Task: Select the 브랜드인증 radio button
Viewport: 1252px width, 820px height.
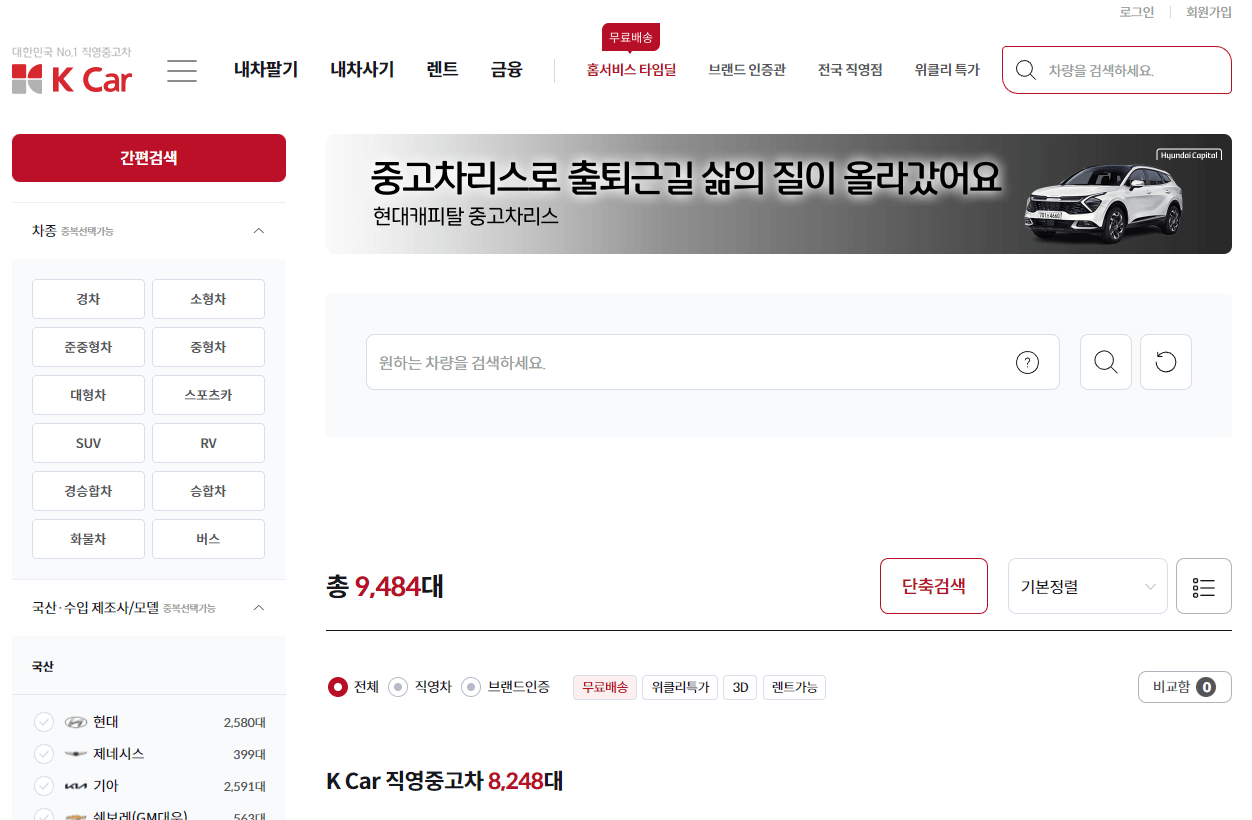Action: click(471, 687)
